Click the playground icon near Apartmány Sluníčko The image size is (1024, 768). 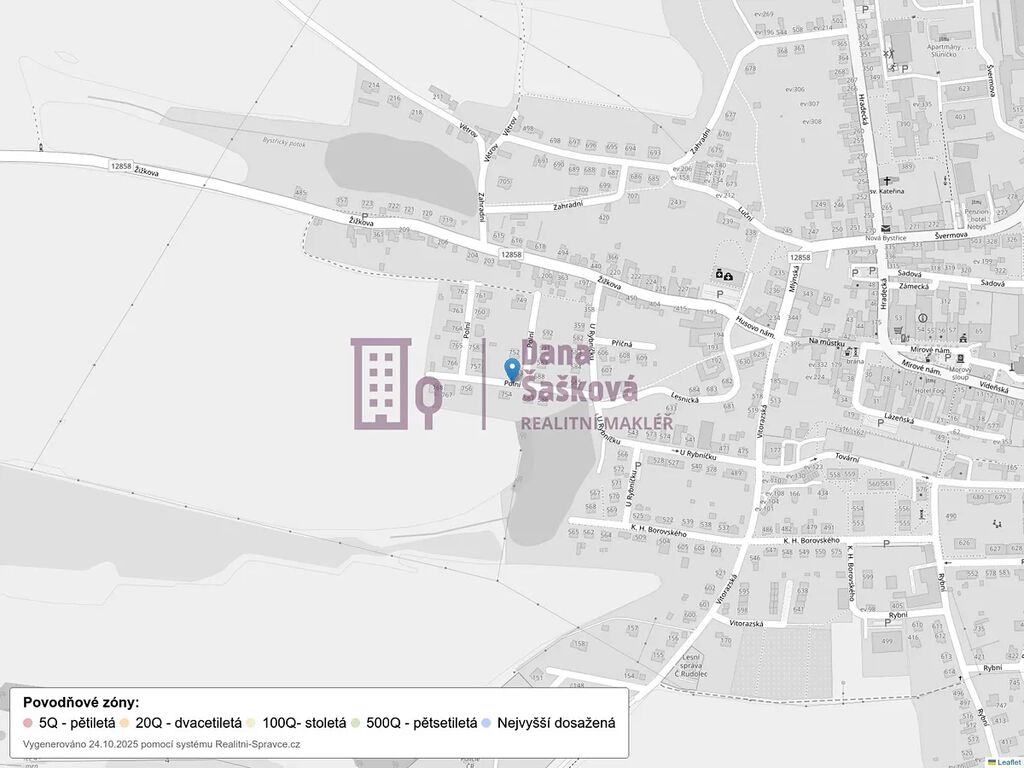(887, 53)
